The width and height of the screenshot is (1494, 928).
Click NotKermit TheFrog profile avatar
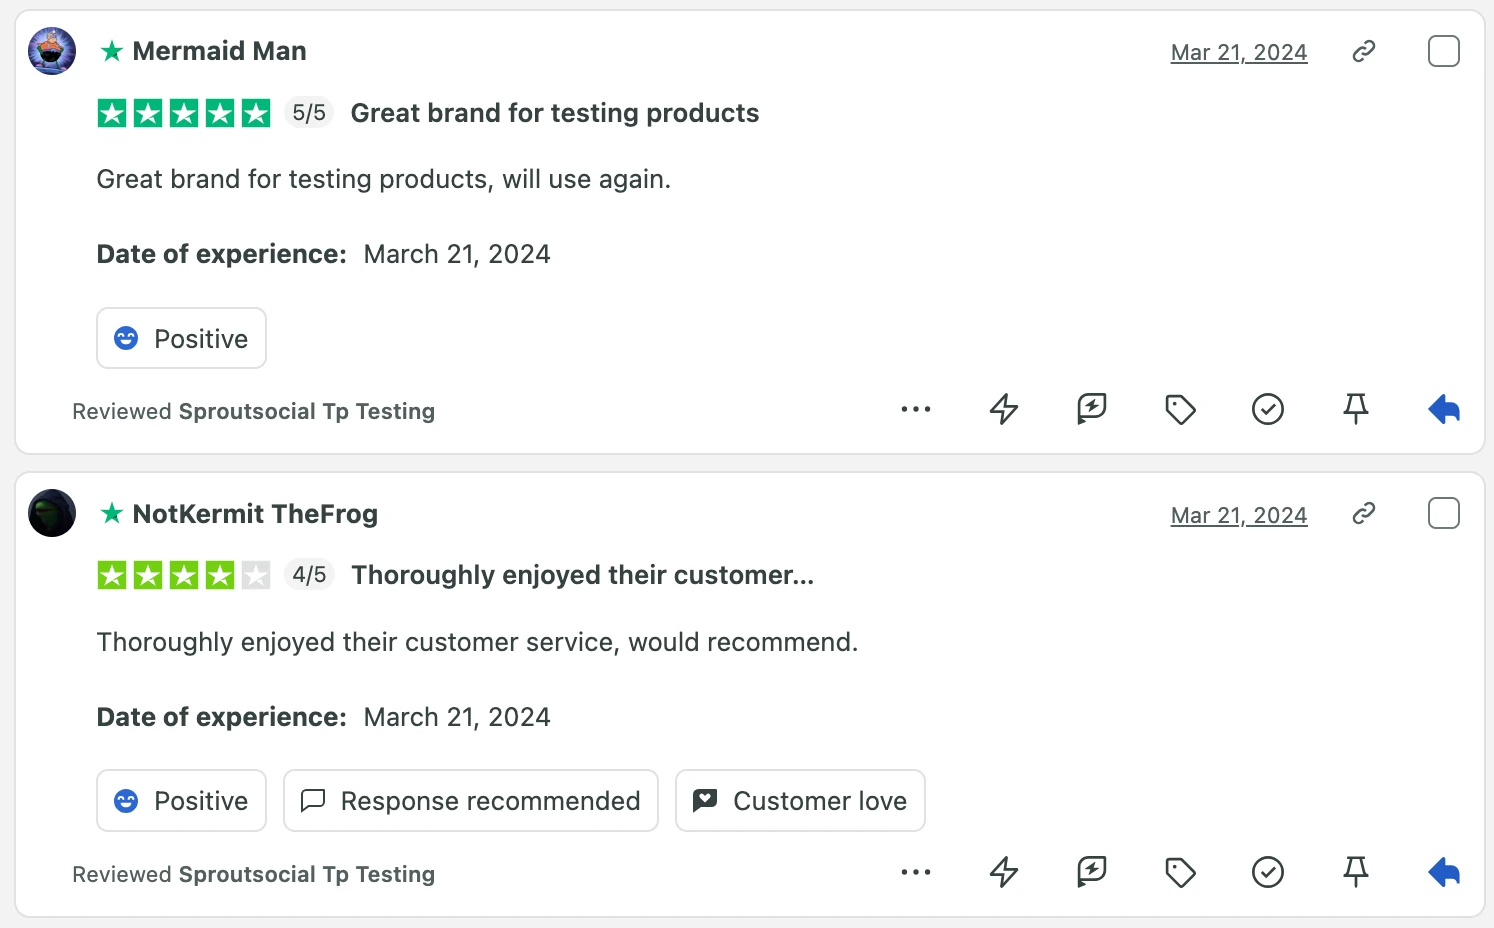pos(52,513)
